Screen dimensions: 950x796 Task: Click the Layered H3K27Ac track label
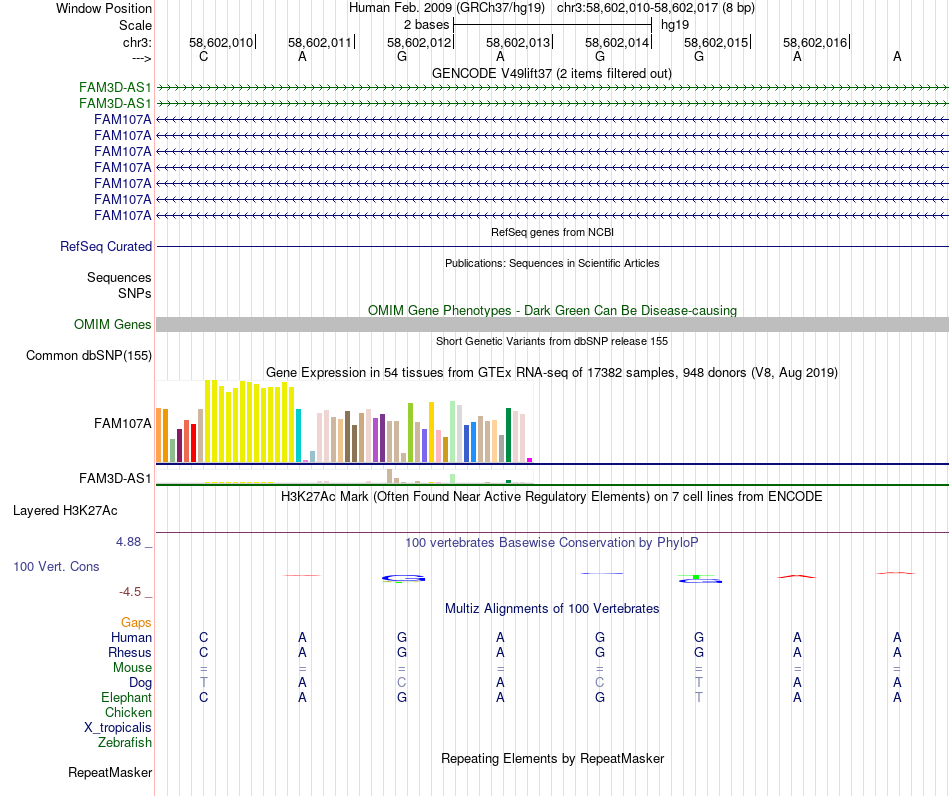65,511
